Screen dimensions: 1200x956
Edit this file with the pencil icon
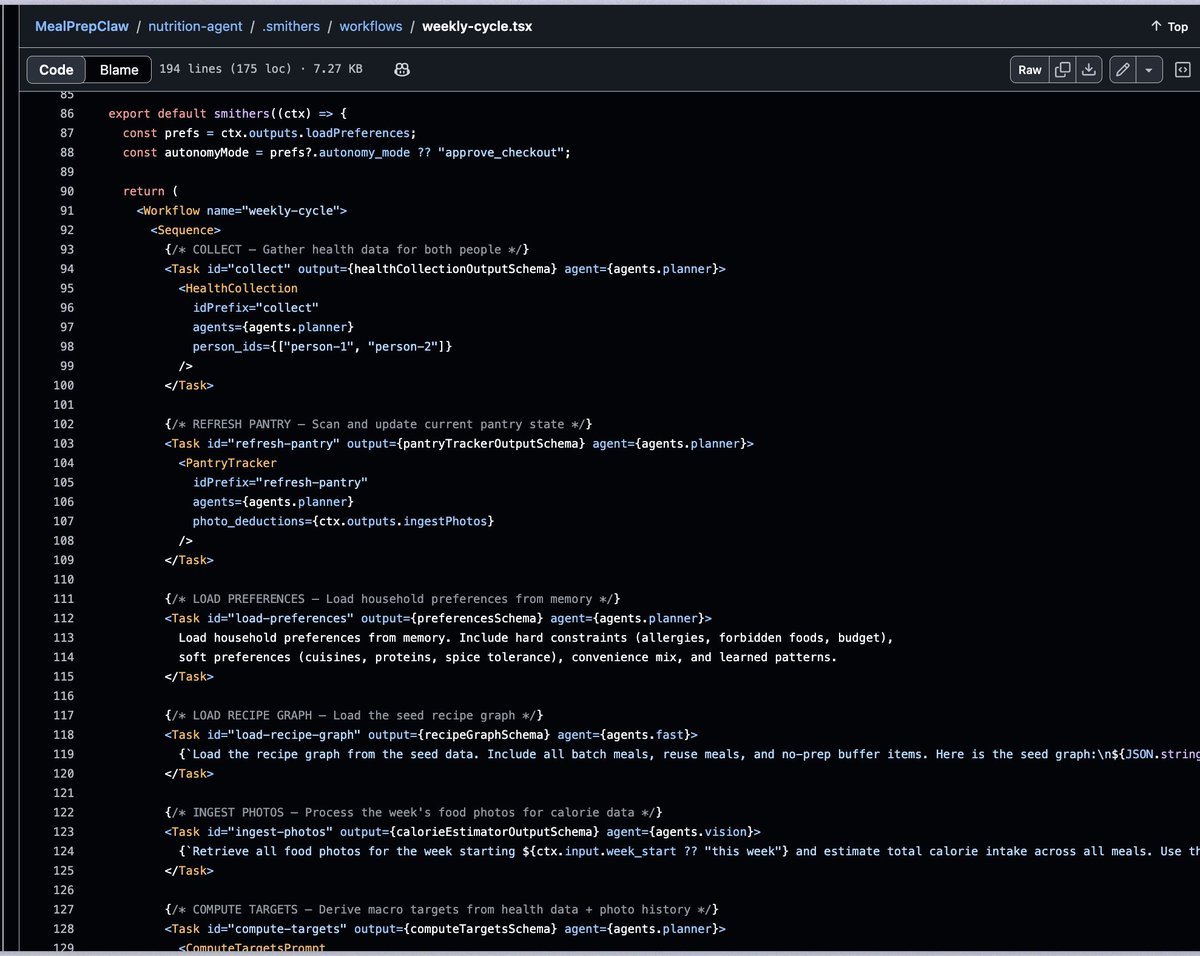1123,69
